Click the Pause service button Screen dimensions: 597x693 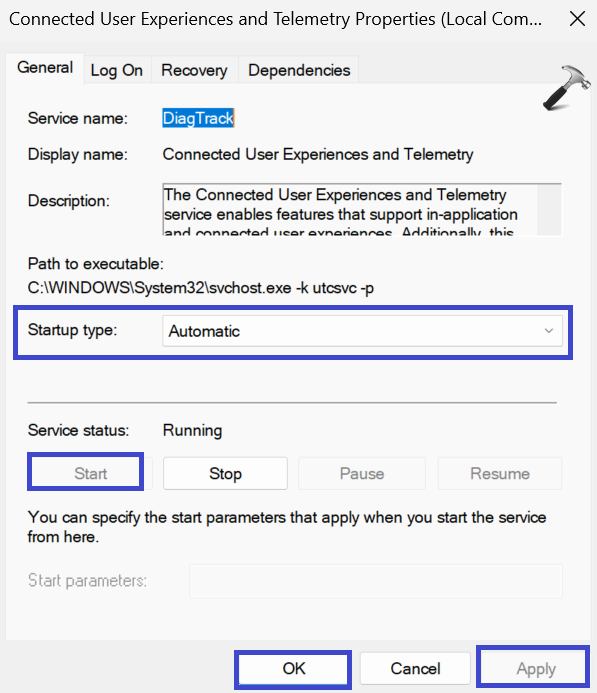pyautogui.click(x=362, y=473)
